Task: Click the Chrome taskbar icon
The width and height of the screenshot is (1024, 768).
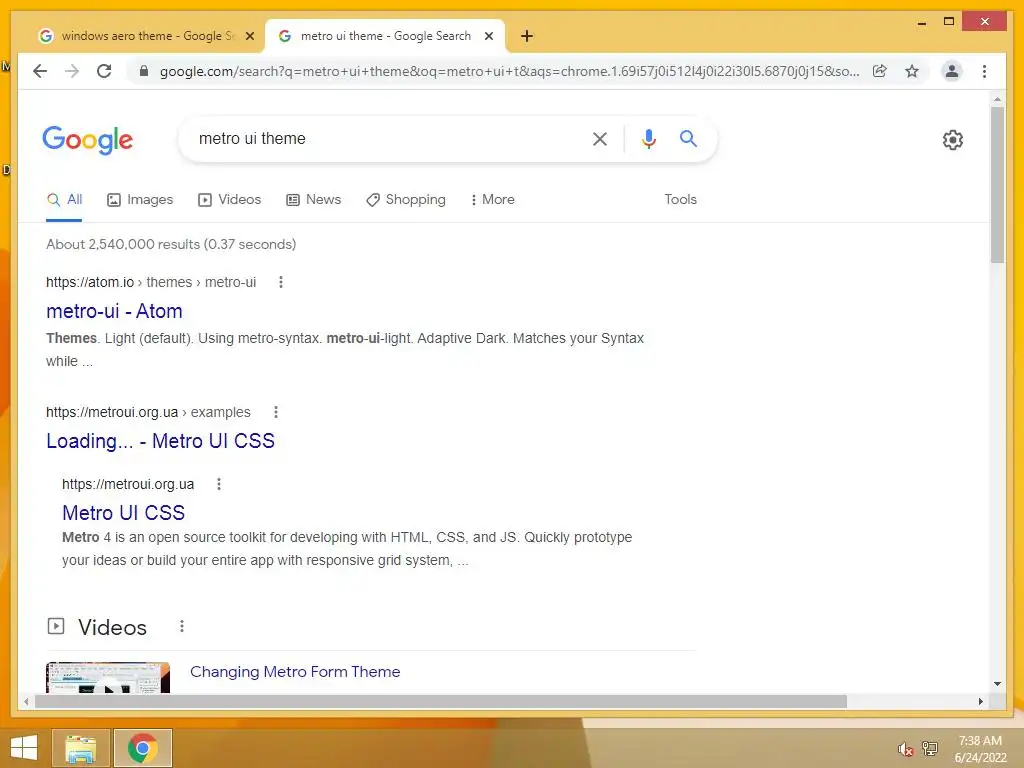Action: pyautogui.click(x=143, y=748)
